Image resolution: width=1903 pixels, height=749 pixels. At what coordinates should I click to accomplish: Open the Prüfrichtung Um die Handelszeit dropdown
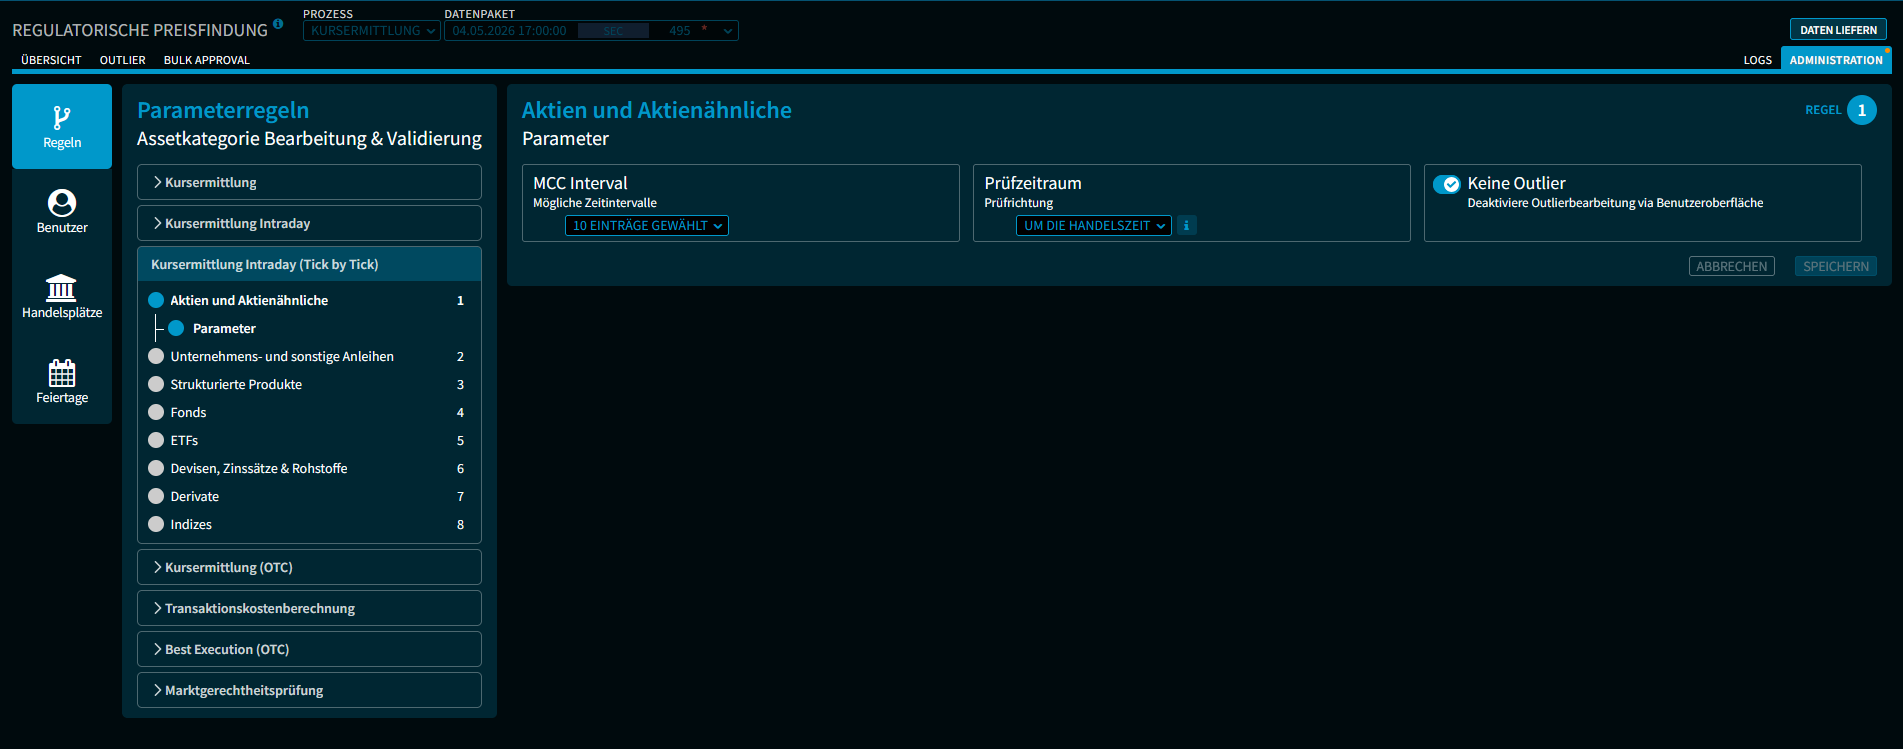pyautogui.click(x=1094, y=226)
